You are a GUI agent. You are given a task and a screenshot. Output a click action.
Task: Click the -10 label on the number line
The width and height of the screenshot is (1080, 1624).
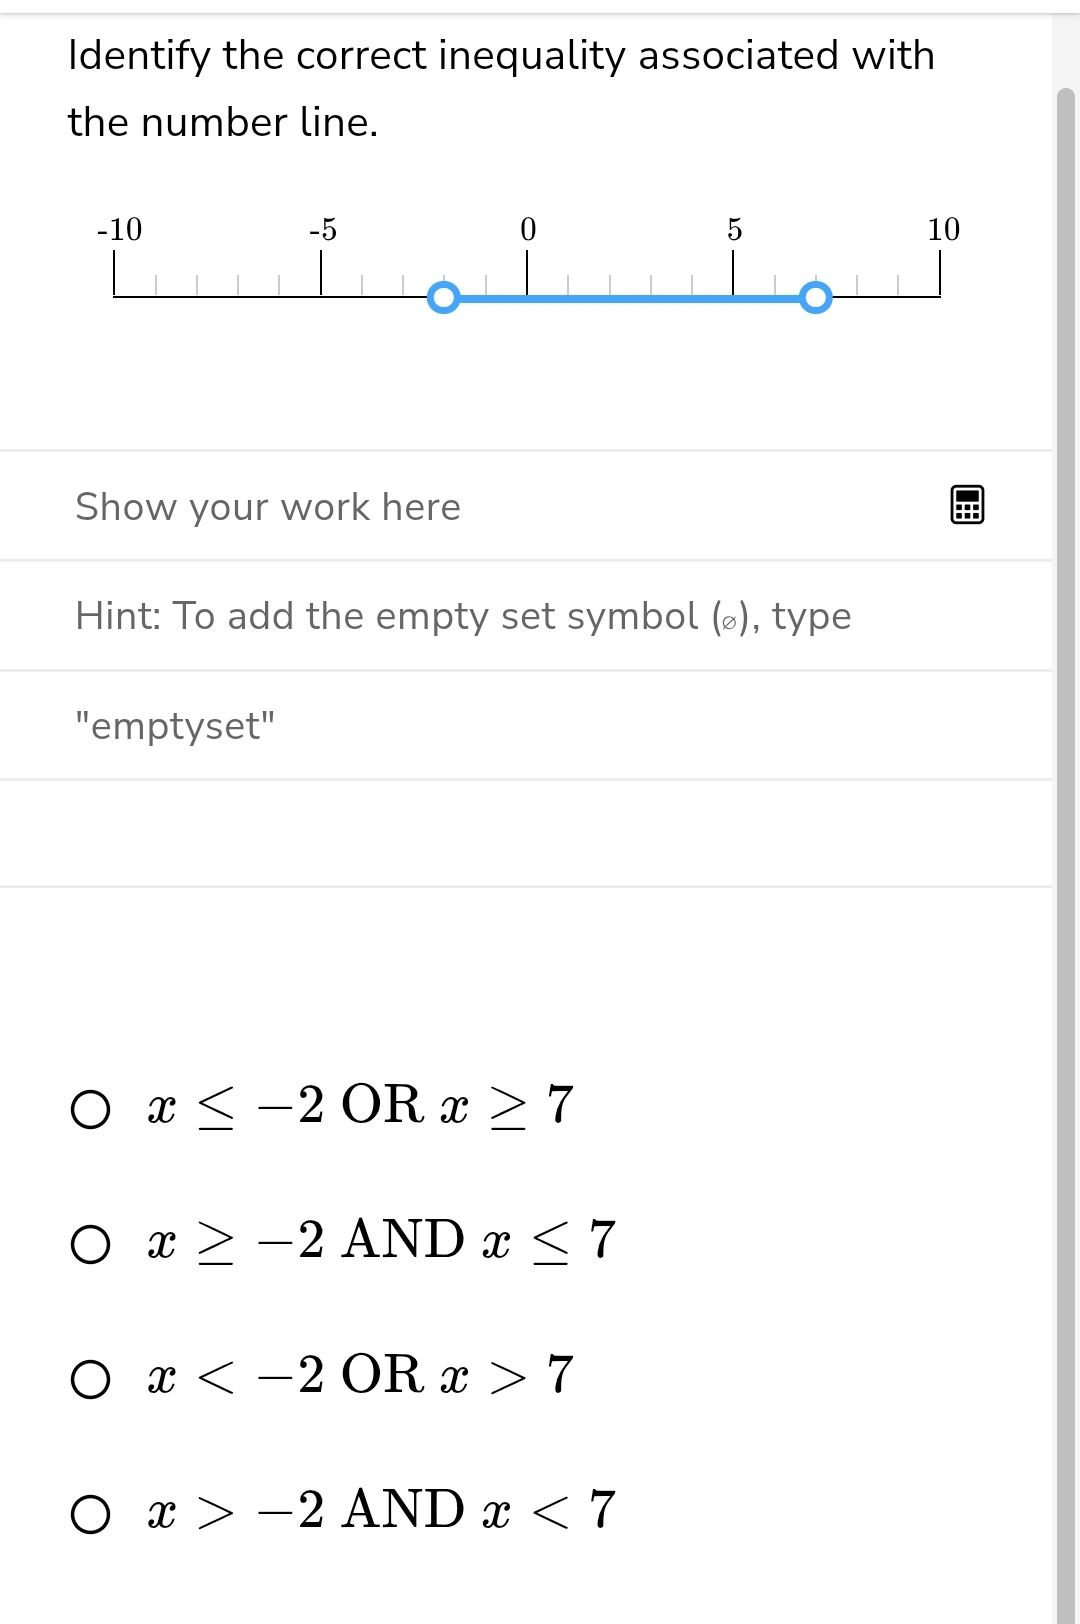[119, 230]
